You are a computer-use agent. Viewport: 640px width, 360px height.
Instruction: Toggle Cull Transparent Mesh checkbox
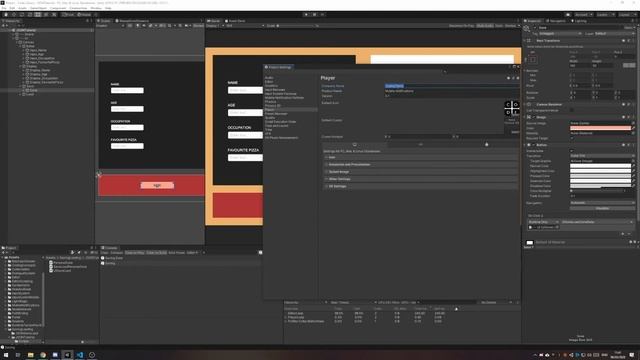pos(571,110)
